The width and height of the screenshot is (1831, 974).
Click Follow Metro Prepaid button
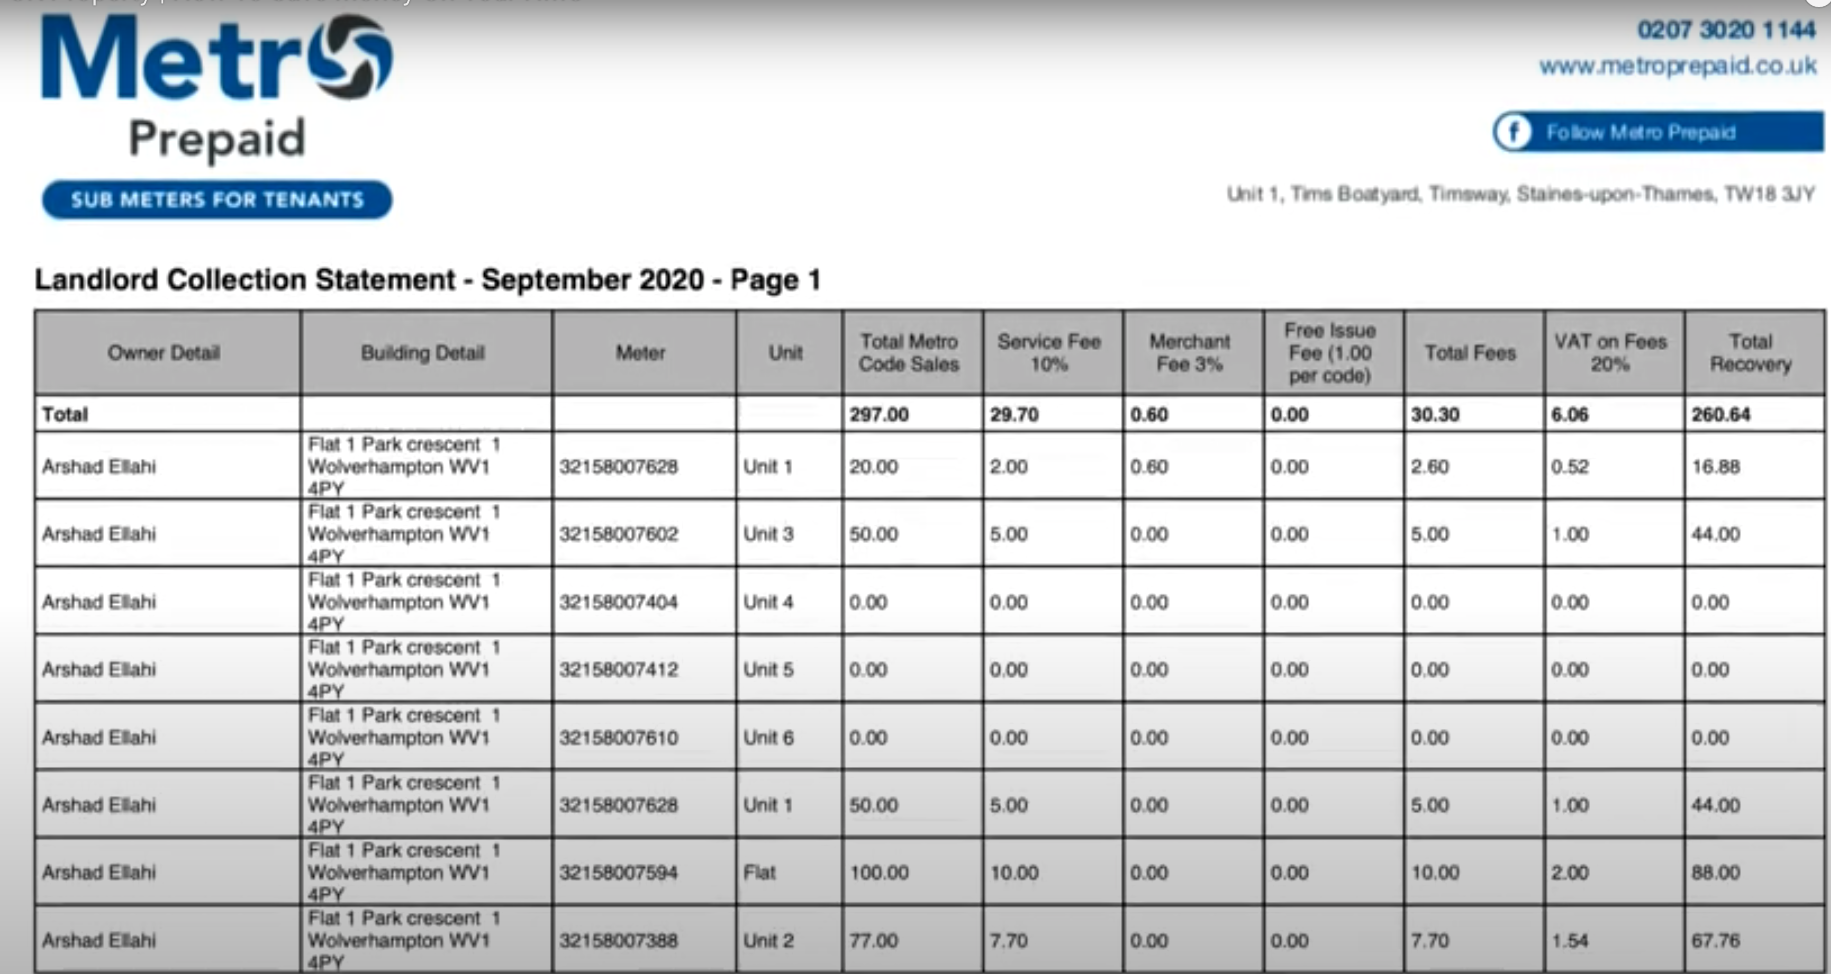click(x=1658, y=132)
